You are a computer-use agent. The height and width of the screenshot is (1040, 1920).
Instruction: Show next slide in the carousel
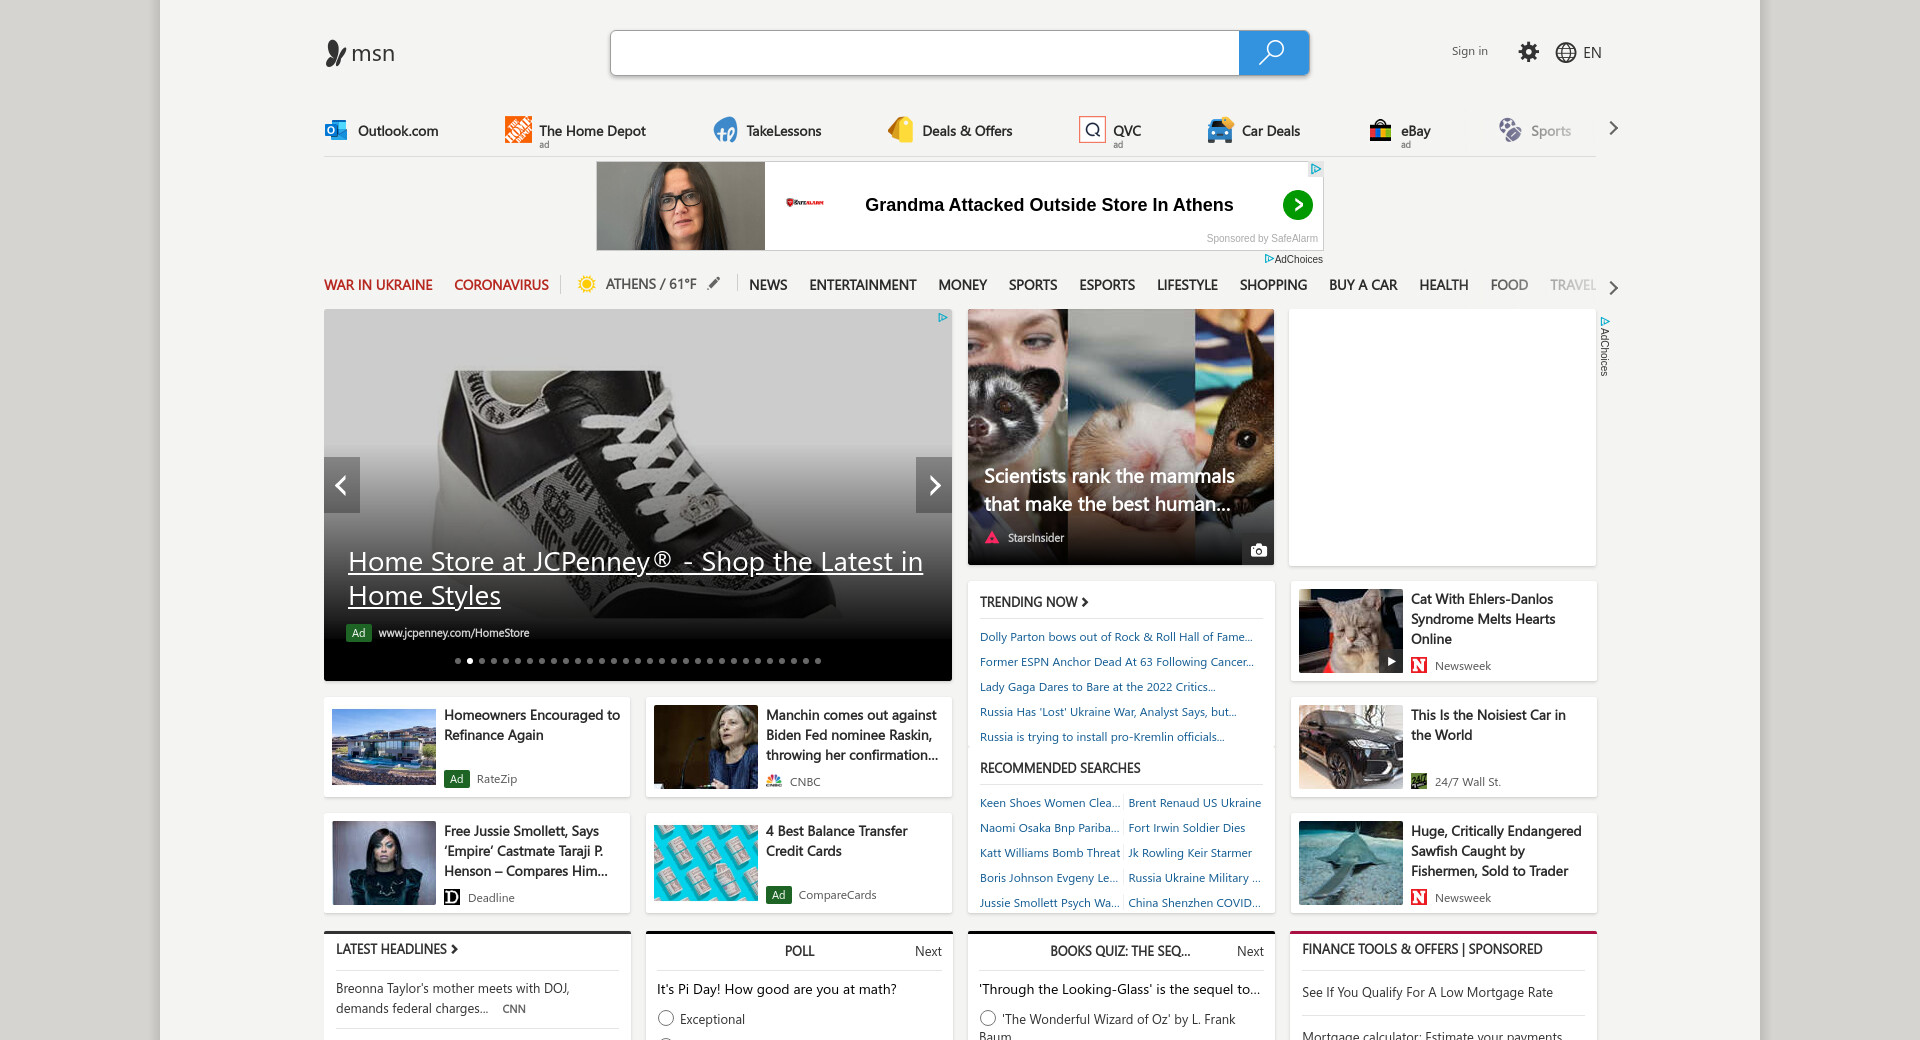[x=934, y=485]
